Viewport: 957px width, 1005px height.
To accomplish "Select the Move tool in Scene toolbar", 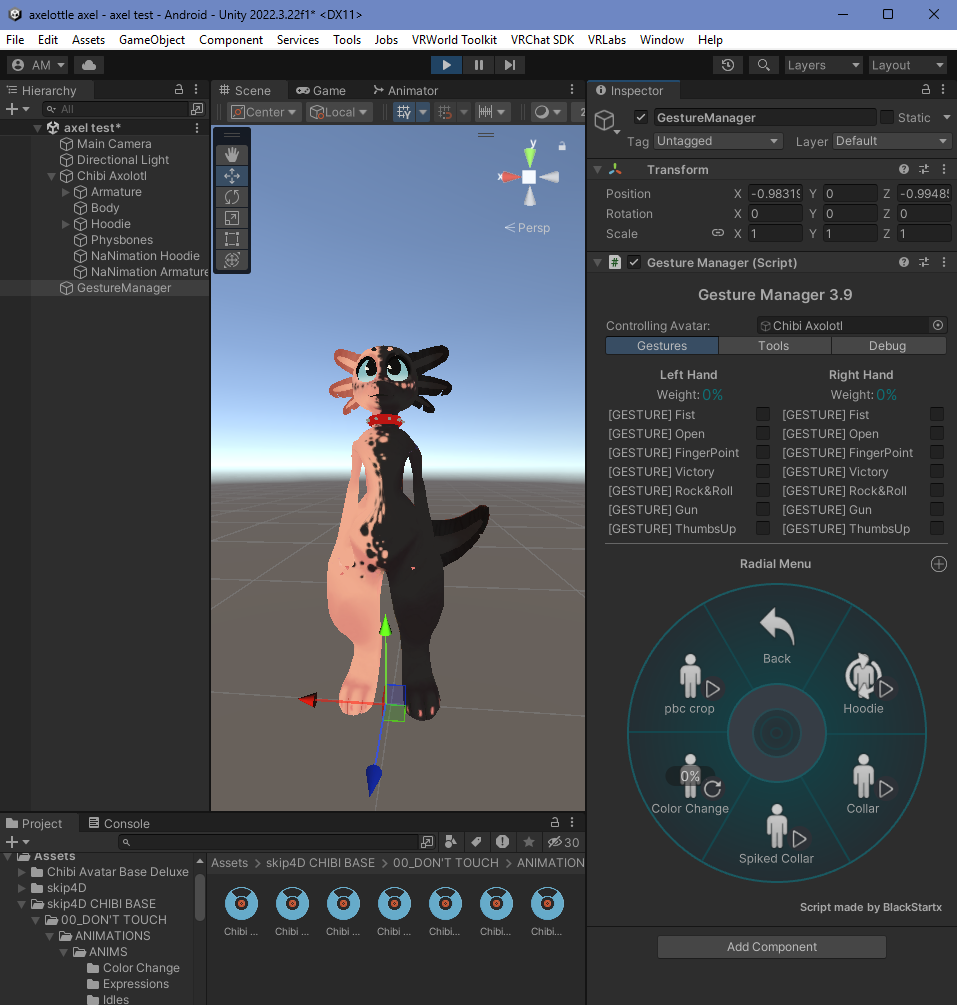I will point(231,176).
